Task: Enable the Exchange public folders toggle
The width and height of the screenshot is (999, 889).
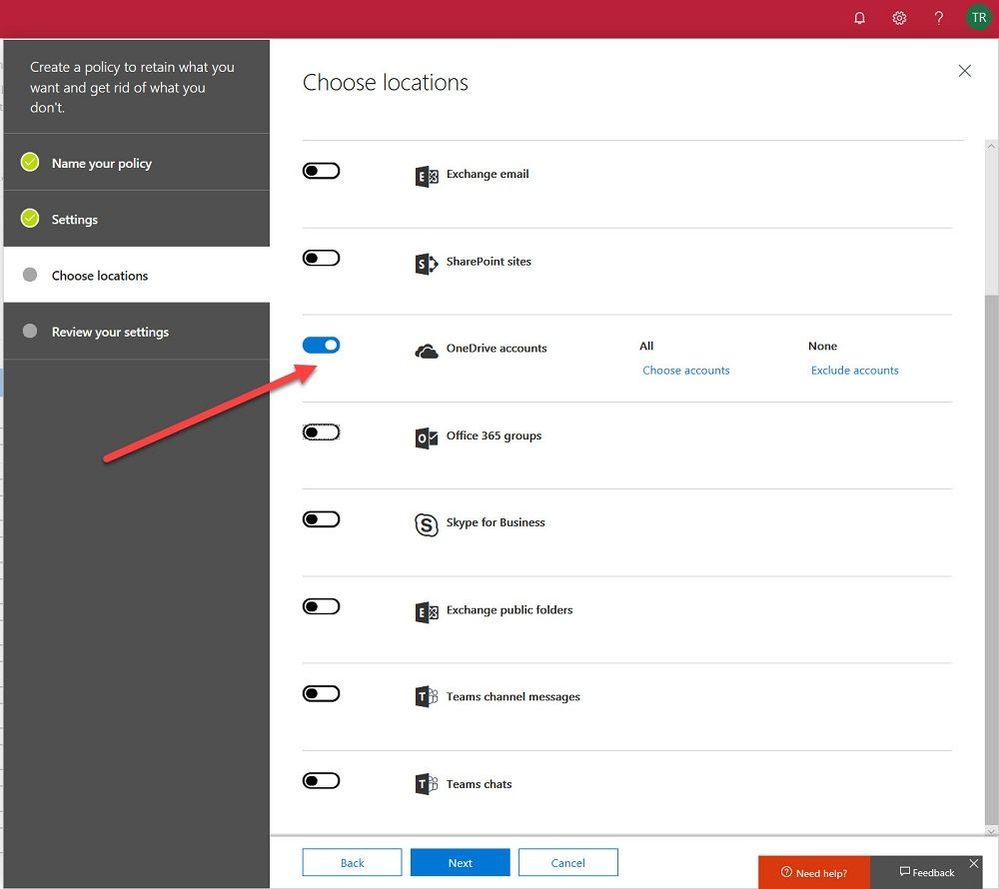Action: coord(321,606)
